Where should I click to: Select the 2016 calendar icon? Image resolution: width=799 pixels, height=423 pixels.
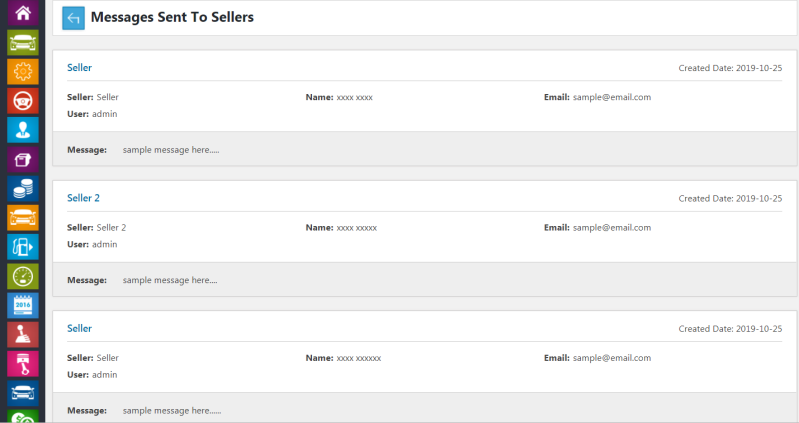click(x=22, y=305)
